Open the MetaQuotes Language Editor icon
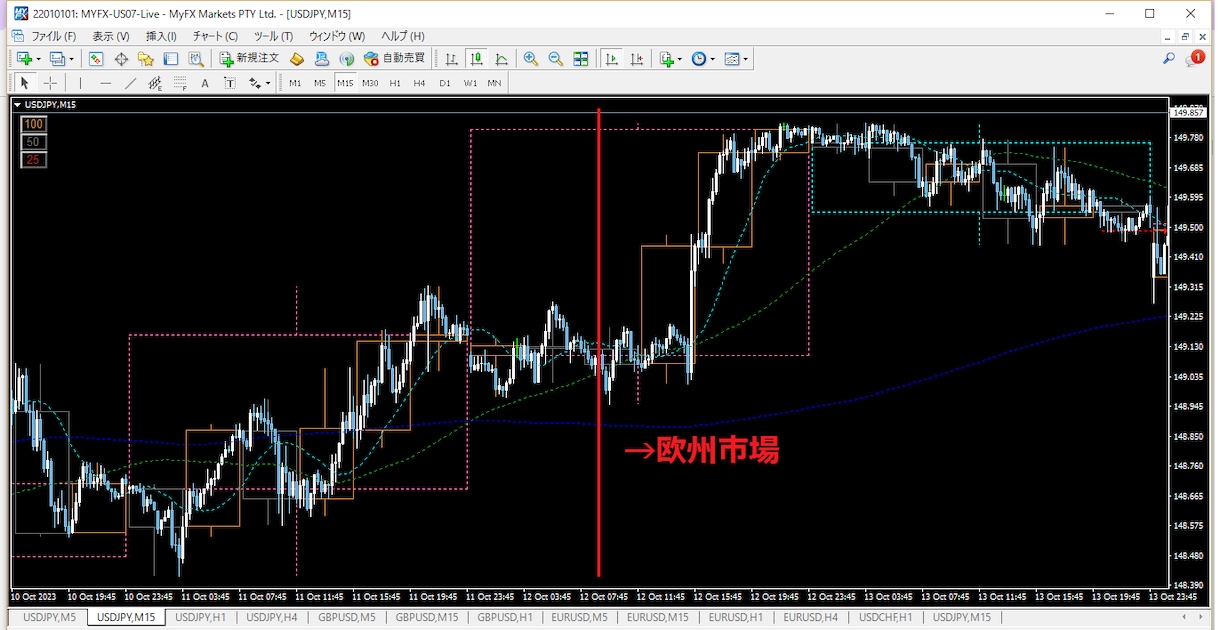Image resolution: width=1220 pixels, height=630 pixels. pos(297,59)
